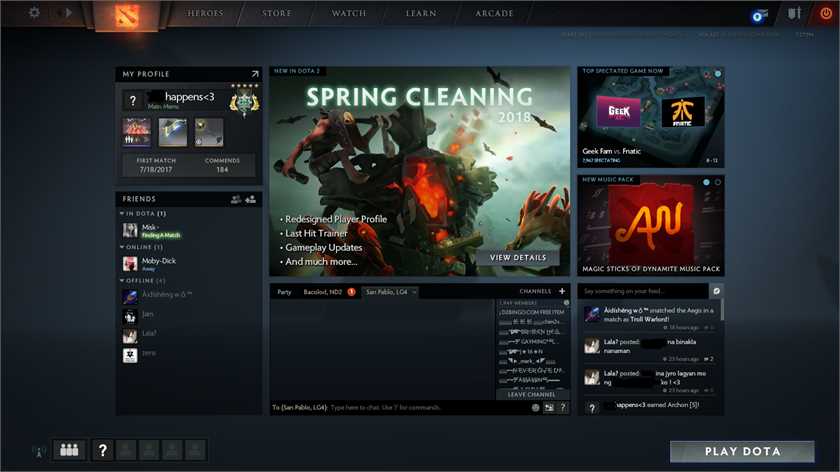Switch to the Party chat tab
This screenshot has width=840, height=472.
[284, 292]
